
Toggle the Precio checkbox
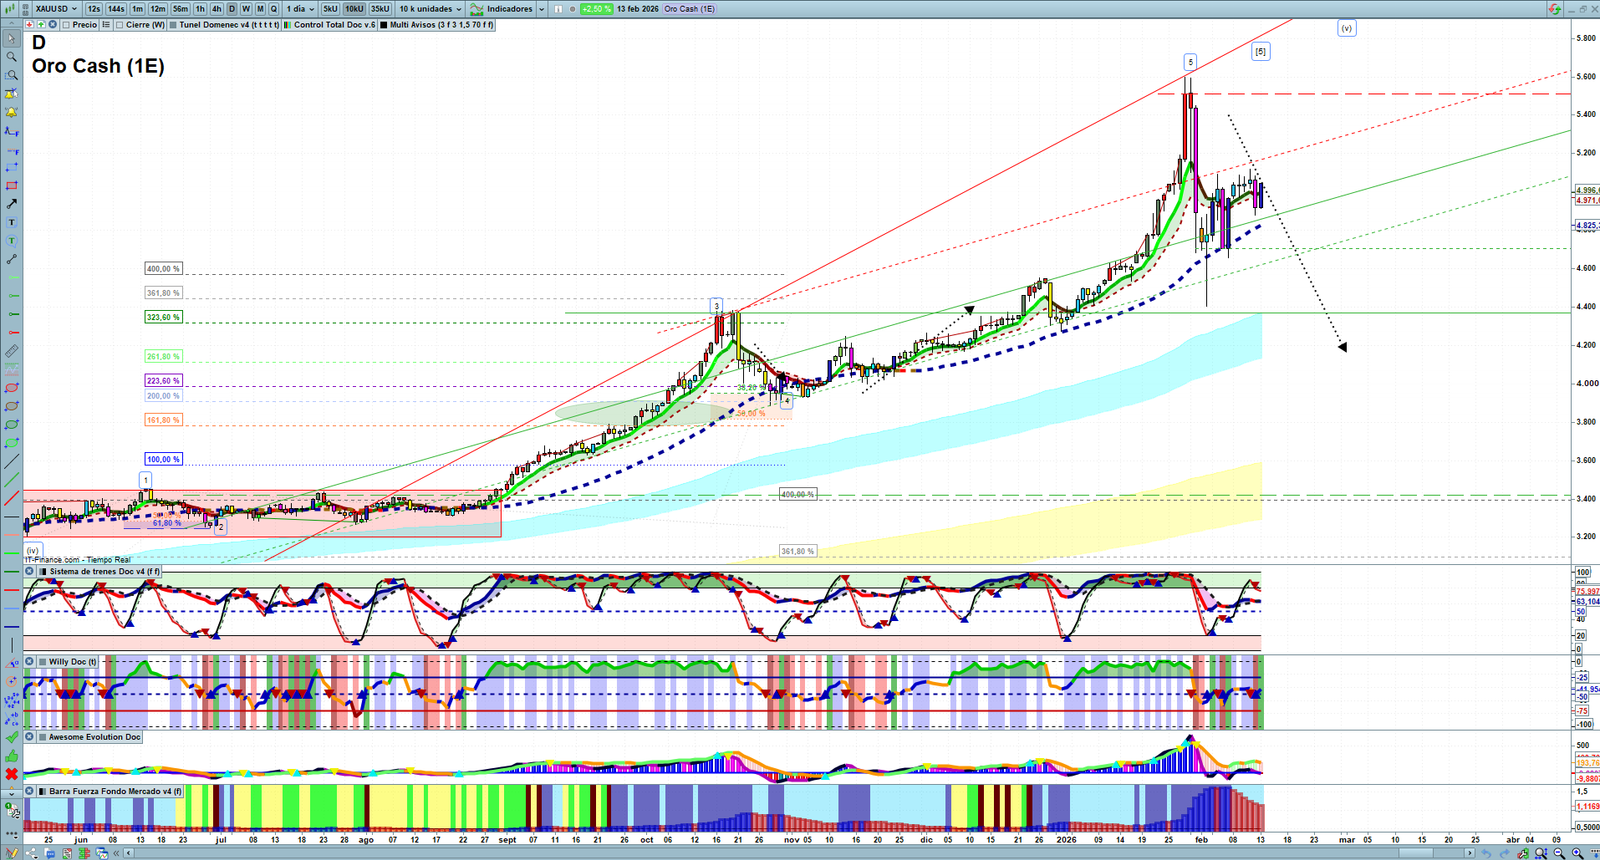coord(65,25)
